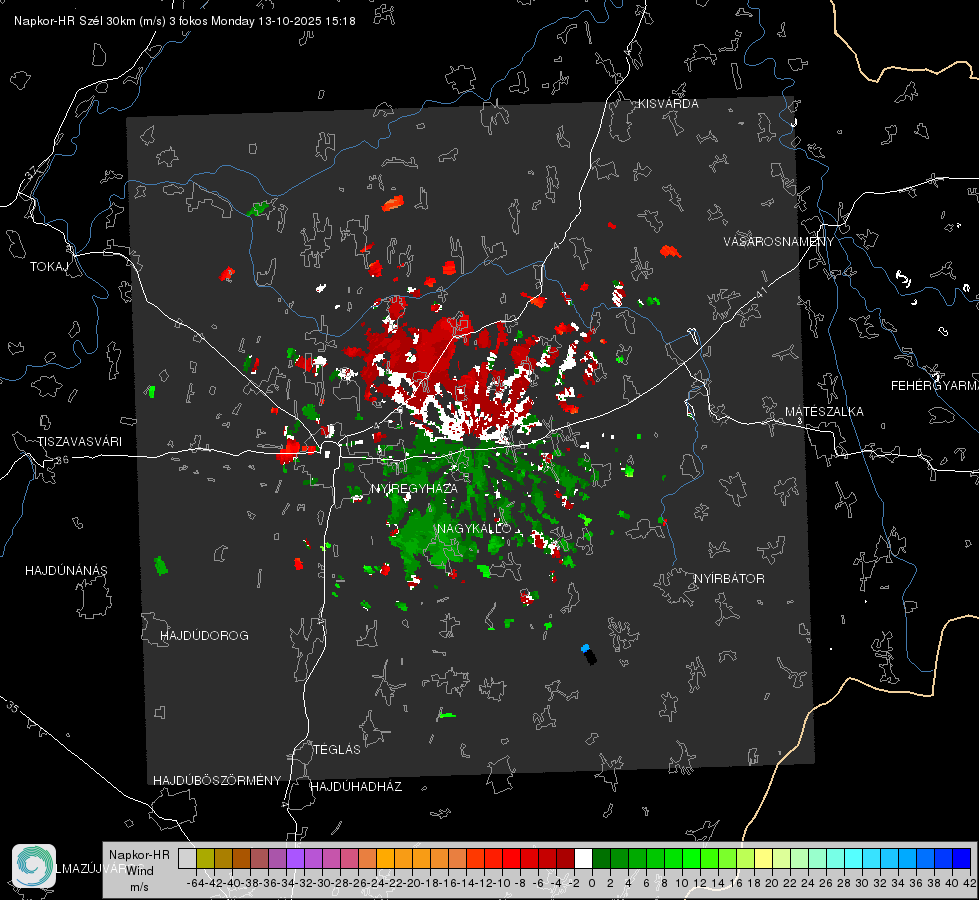This screenshot has height=900, width=979.
Task: Select the KISVÁRDA city label
Action: 668,104
